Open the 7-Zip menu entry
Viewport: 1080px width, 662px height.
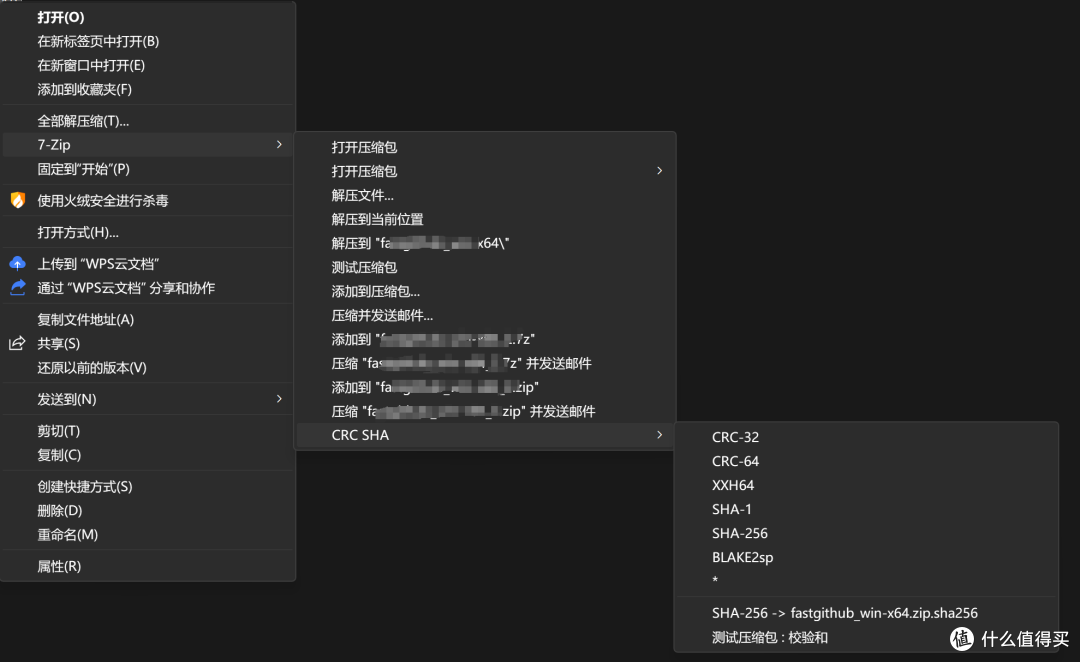click(x=149, y=145)
